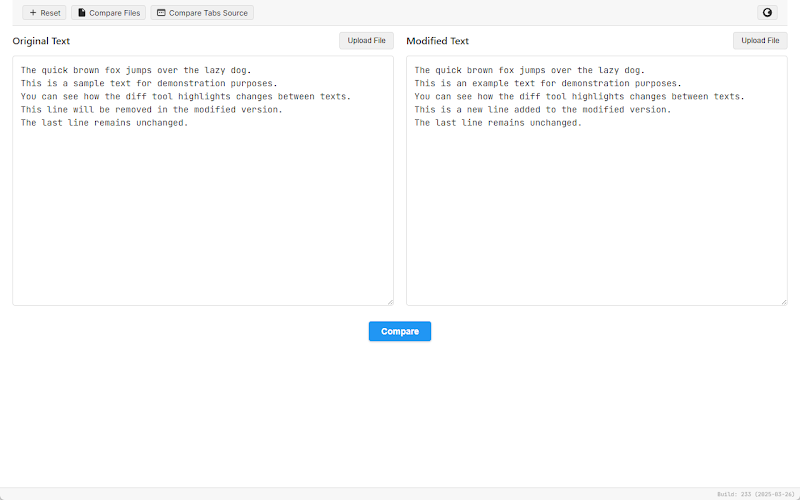Click inside the Original Text area

tap(203, 181)
